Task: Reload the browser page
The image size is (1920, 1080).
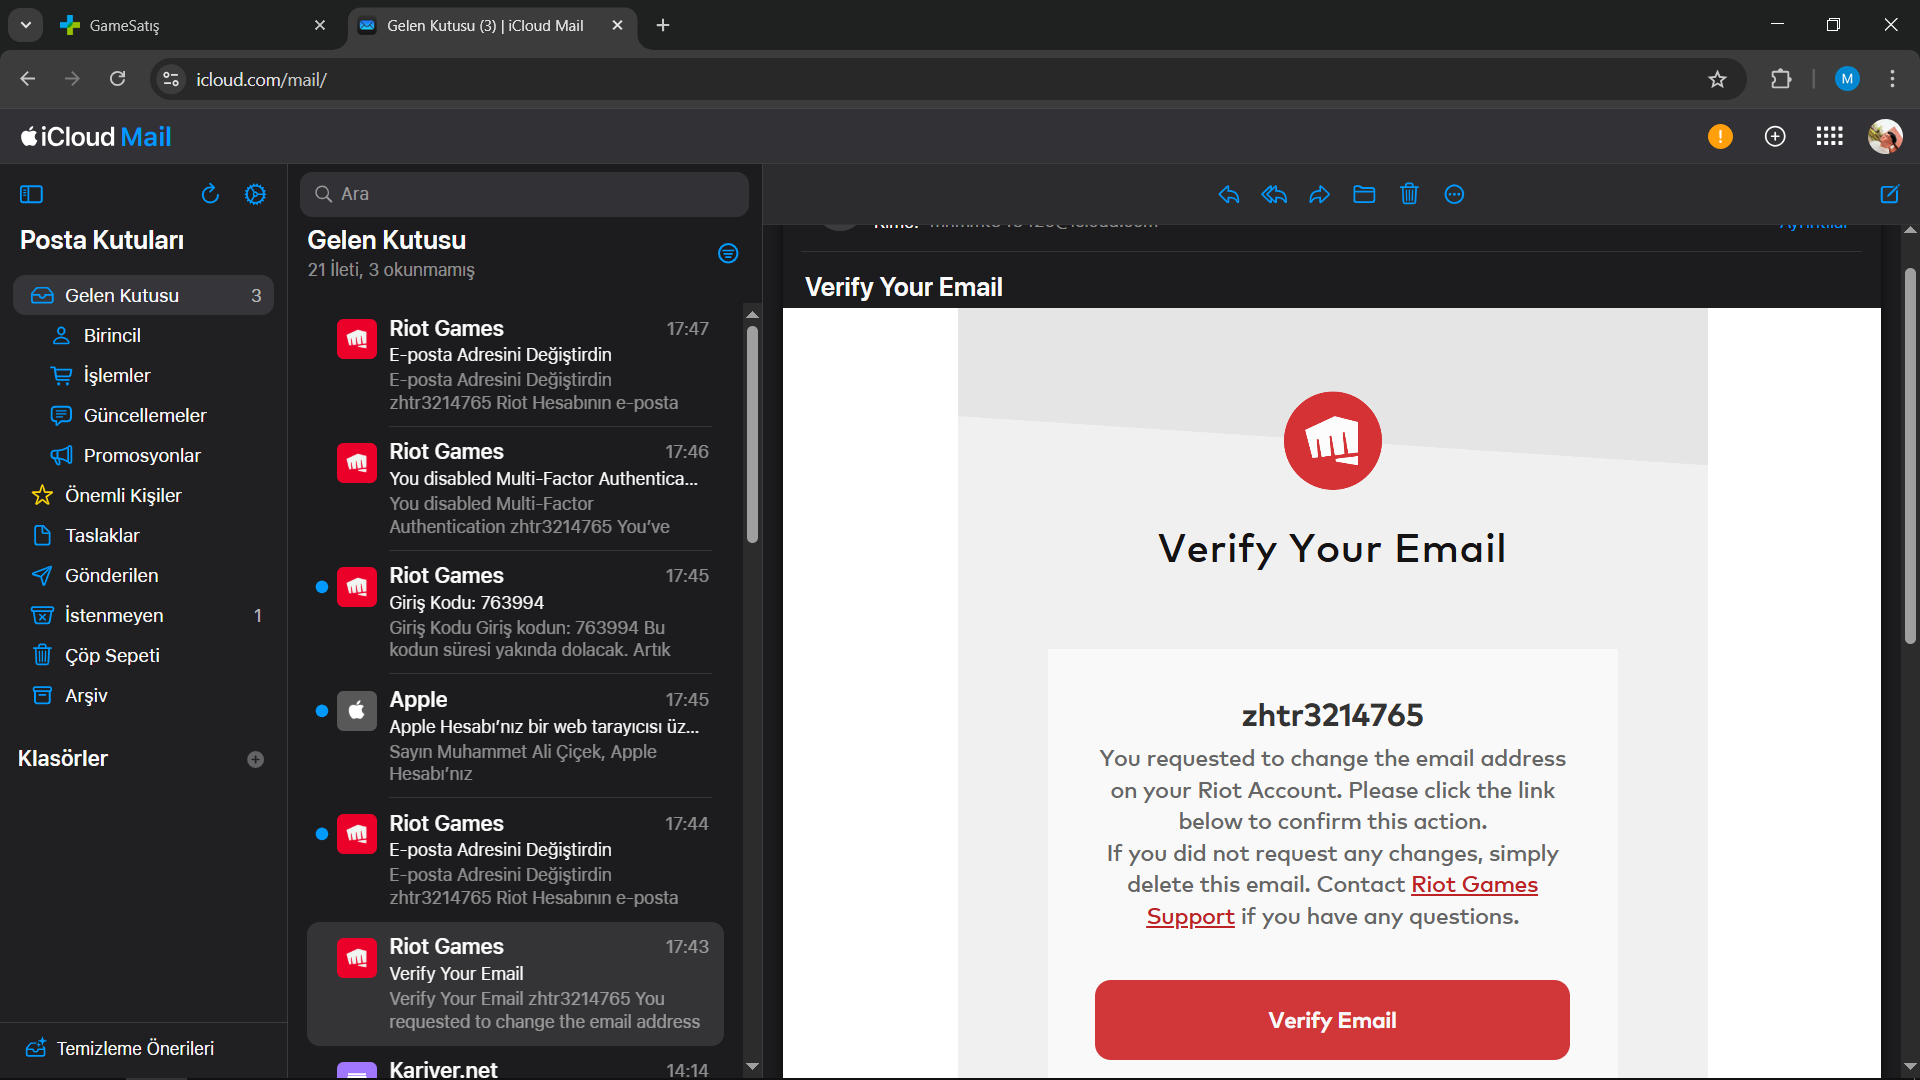Action: click(118, 79)
